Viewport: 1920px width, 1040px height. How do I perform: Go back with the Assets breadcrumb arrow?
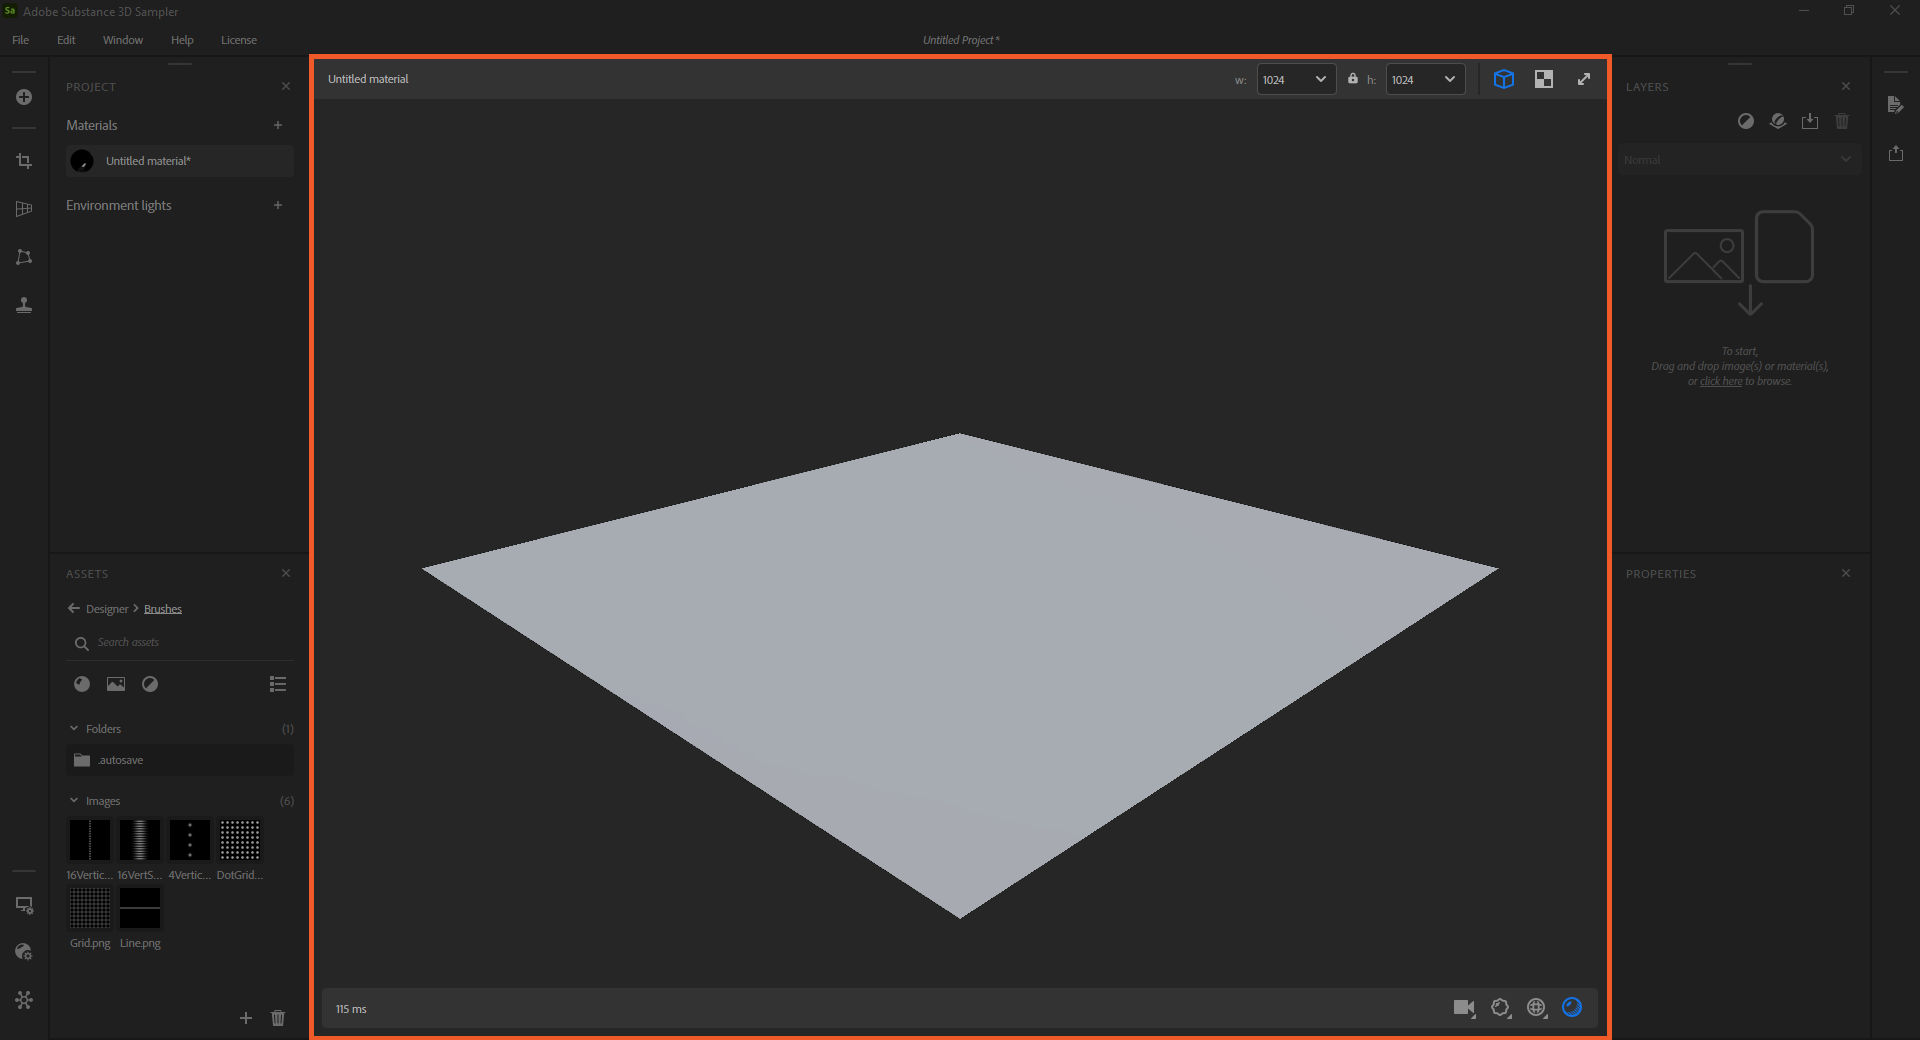(73, 608)
